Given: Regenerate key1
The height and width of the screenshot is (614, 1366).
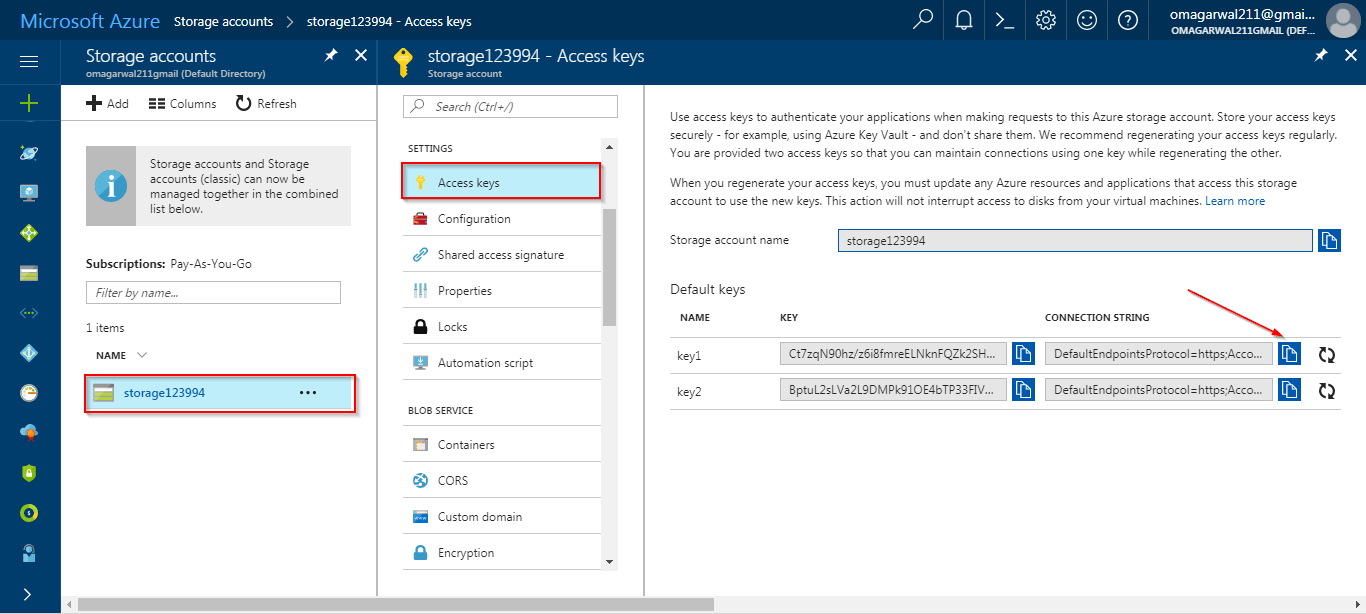Looking at the screenshot, I should click(1327, 355).
